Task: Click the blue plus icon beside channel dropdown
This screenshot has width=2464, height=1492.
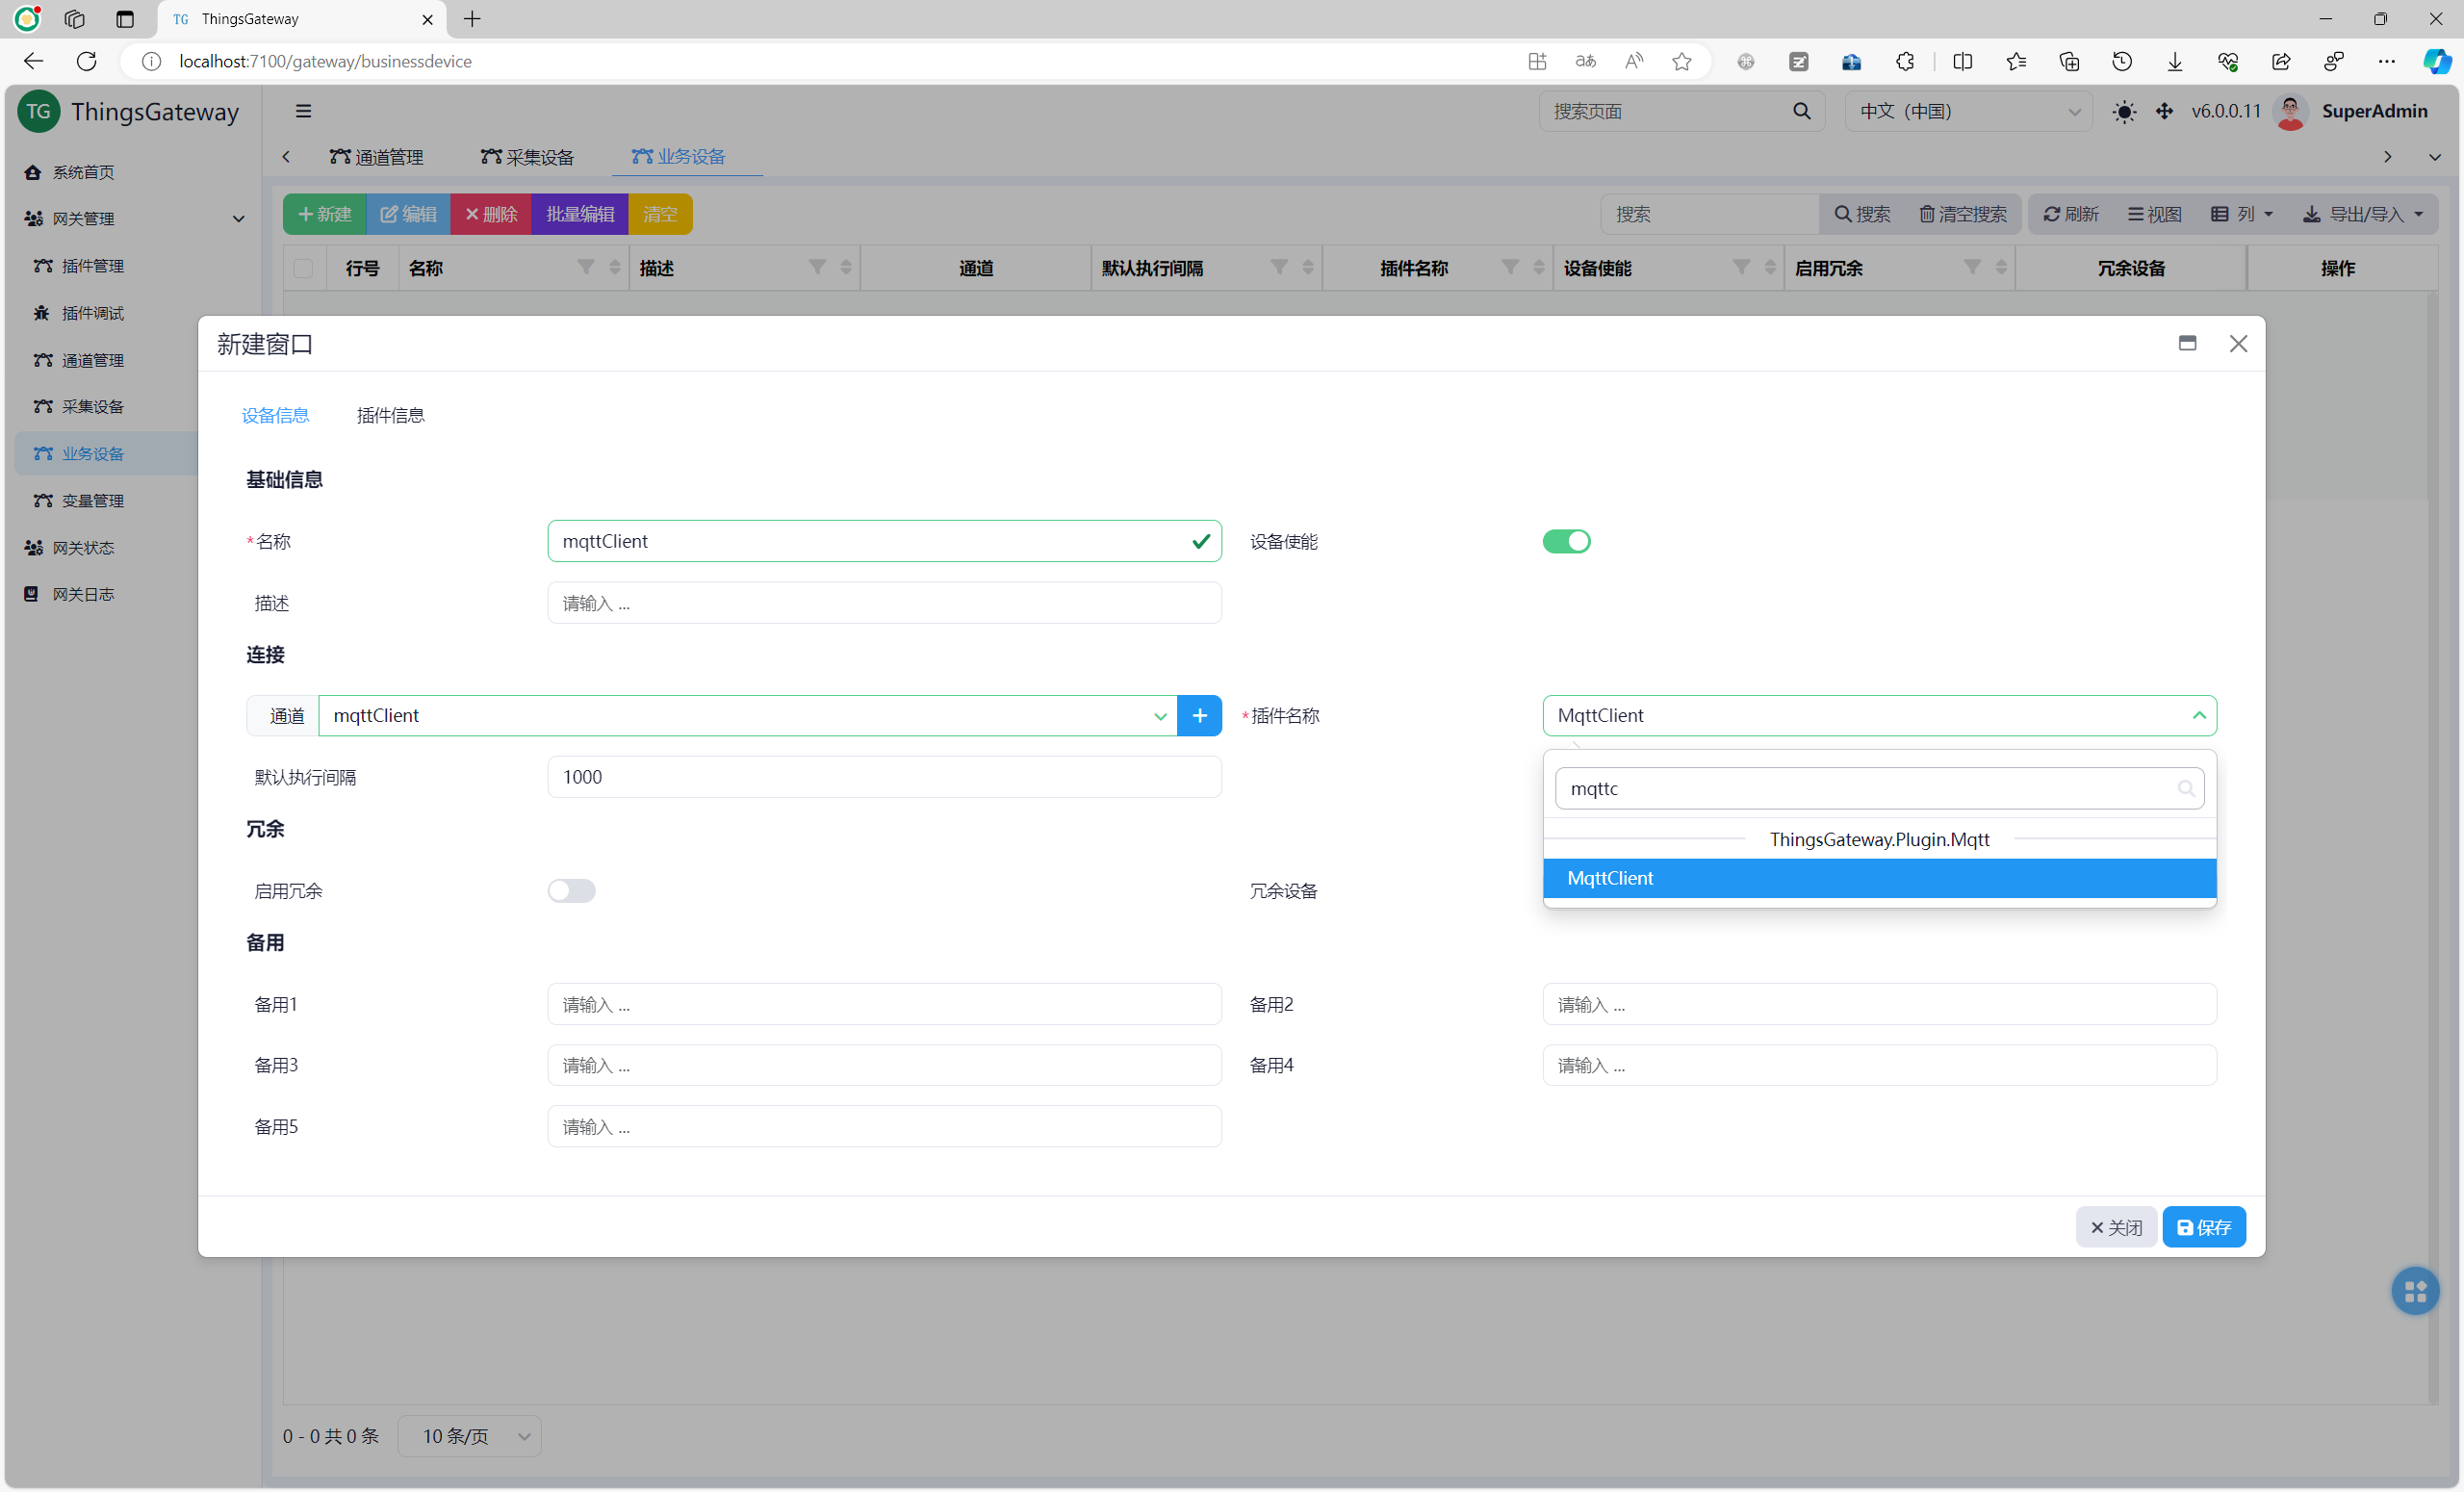Action: point(1199,715)
